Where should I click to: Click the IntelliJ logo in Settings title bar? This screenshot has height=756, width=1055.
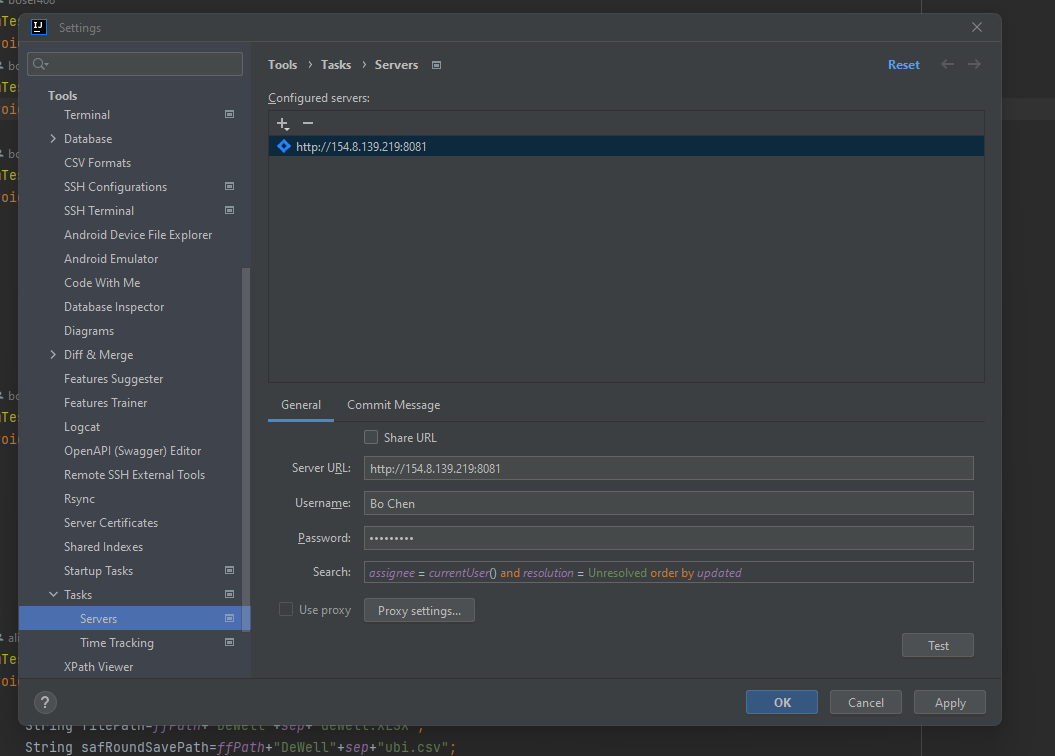coord(39,27)
